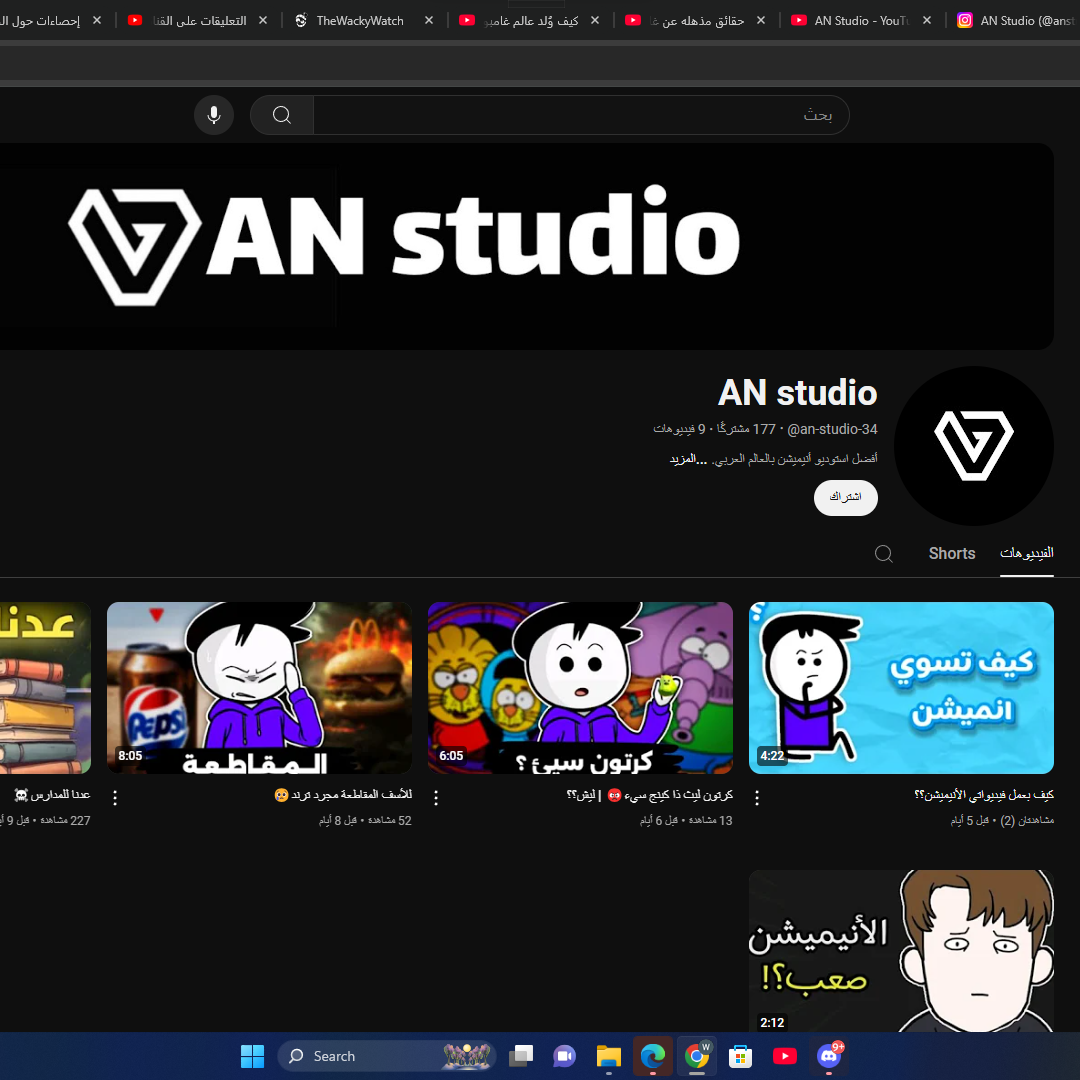Open File Explorer from the taskbar
The image size is (1080, 1080).
point(609,1056)
